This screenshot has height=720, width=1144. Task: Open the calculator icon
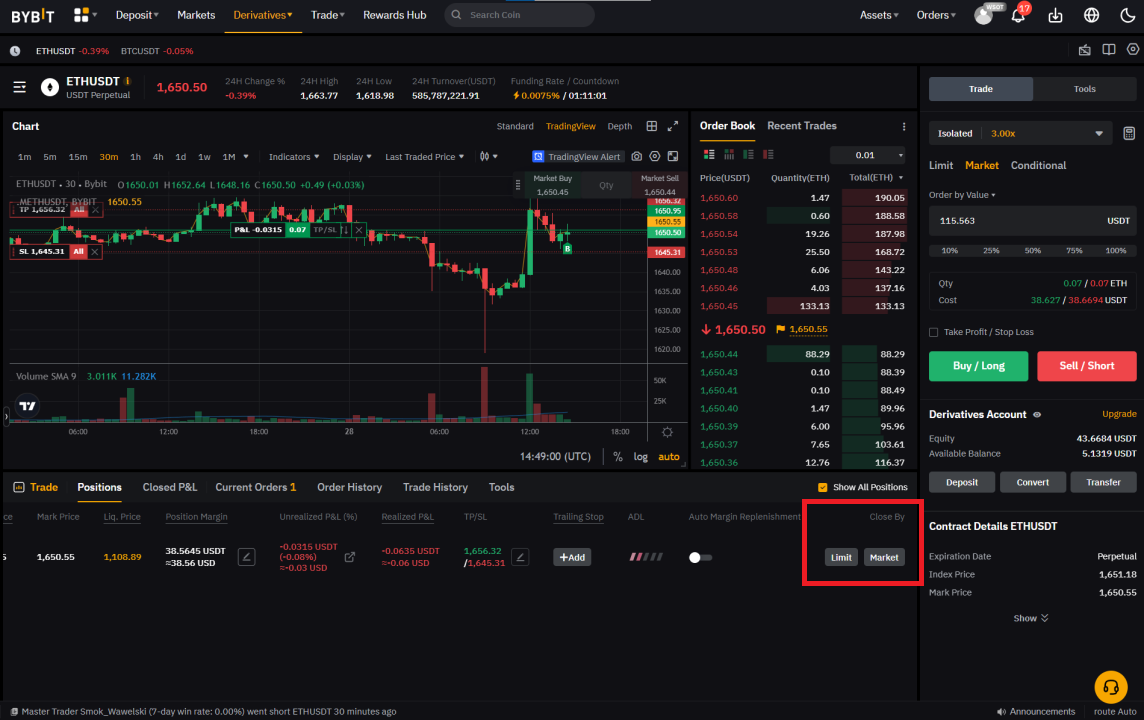pos(1129,133)
